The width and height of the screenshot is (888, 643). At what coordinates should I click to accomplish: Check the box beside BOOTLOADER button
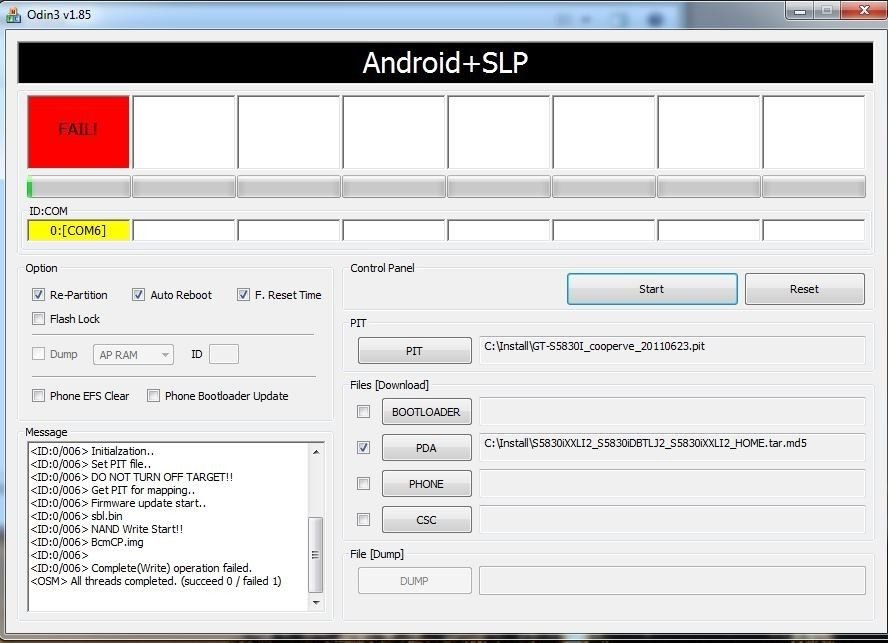[364, 412]
